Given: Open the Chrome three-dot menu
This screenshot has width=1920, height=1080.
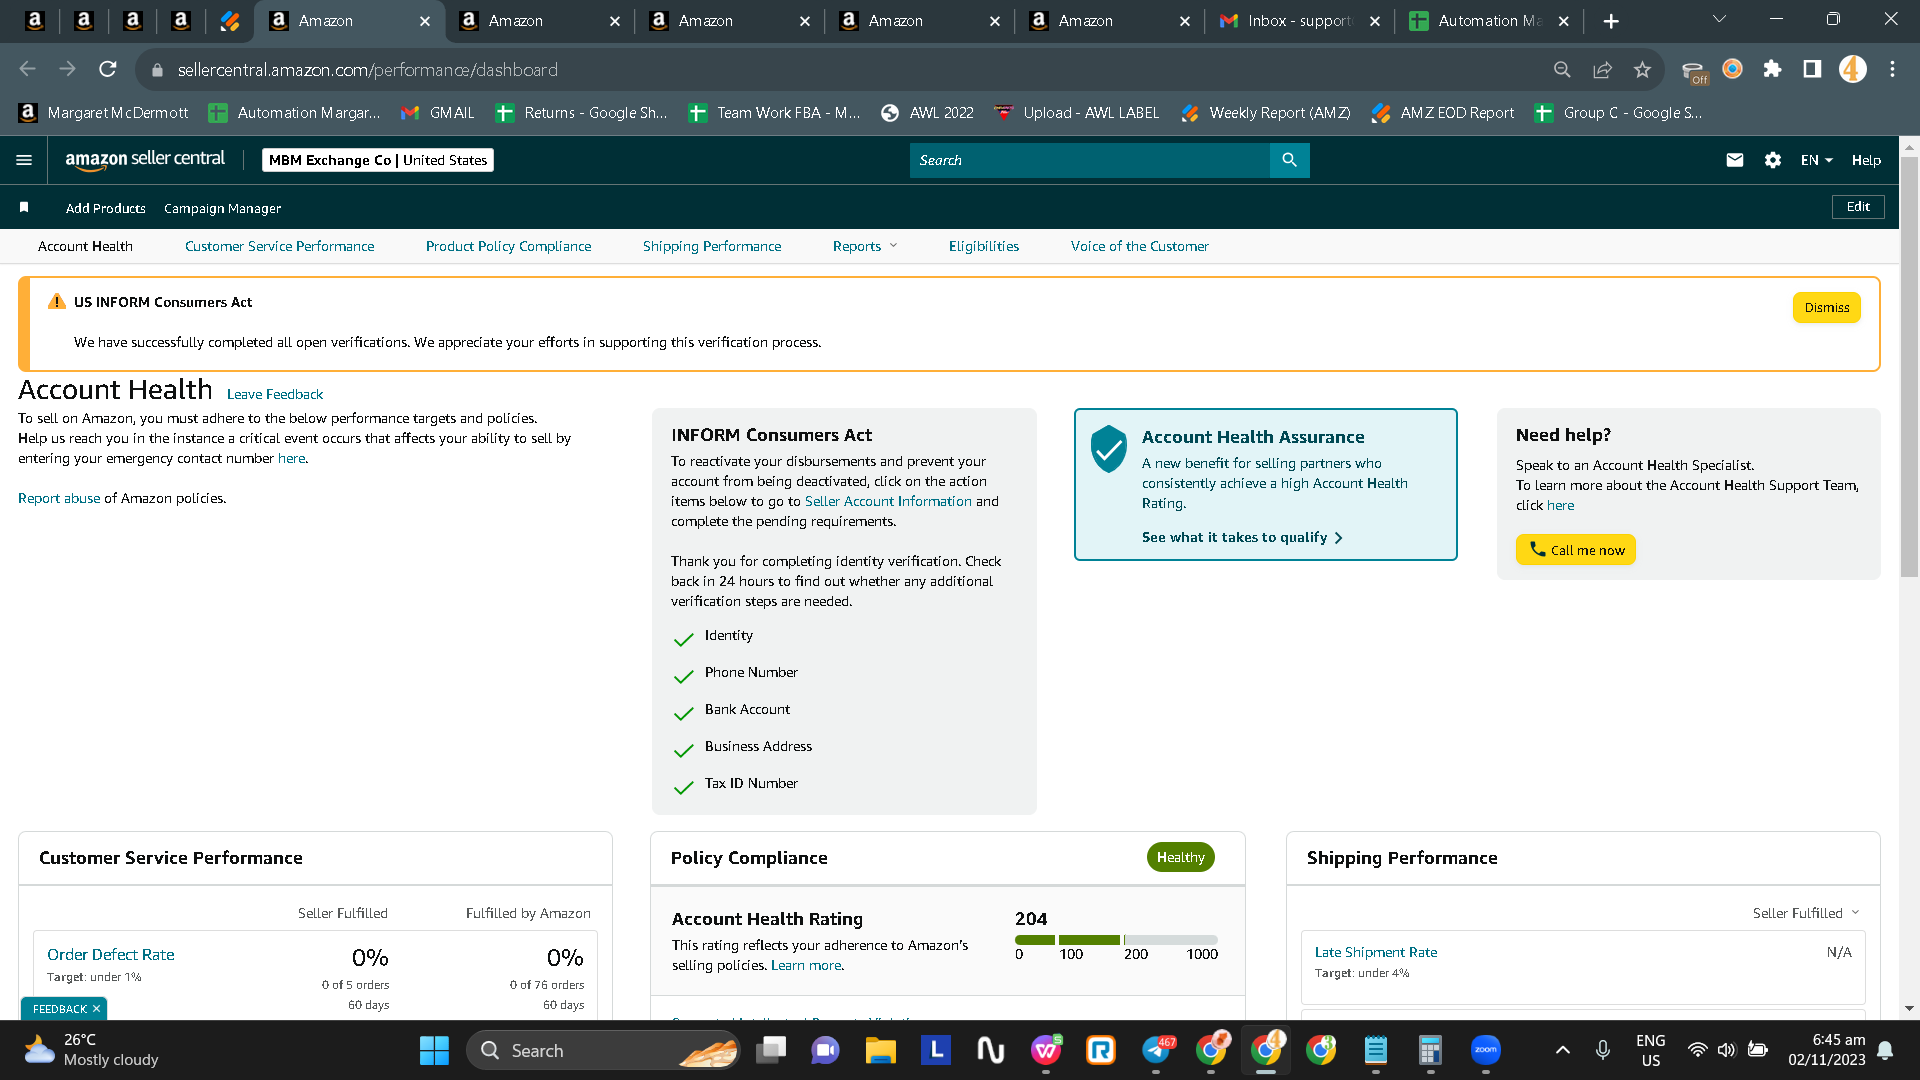Looking at the screenshot, I should 1892,69.
